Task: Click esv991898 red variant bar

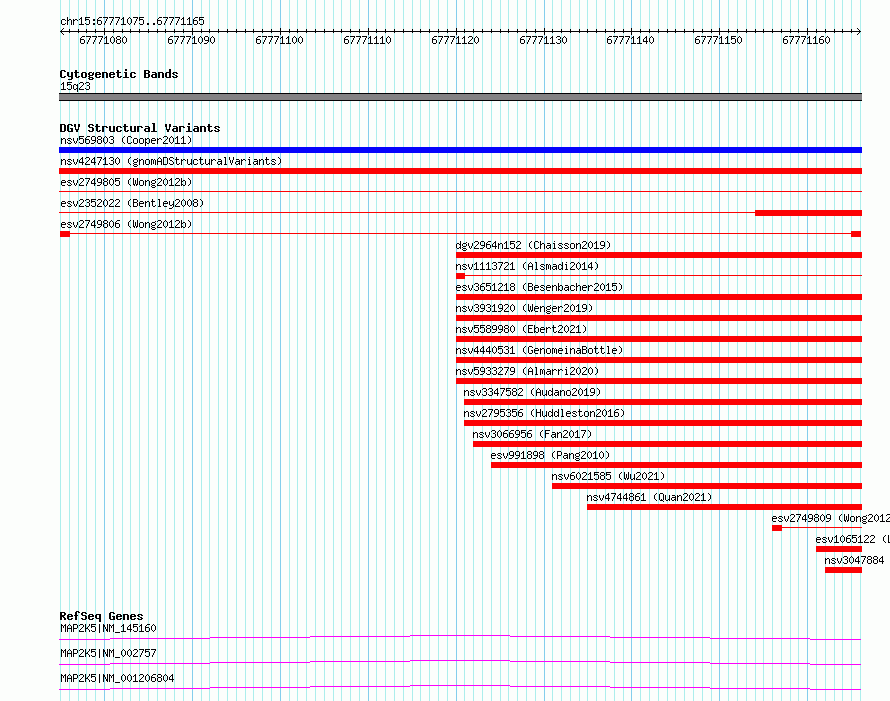Action: (677, 465)
